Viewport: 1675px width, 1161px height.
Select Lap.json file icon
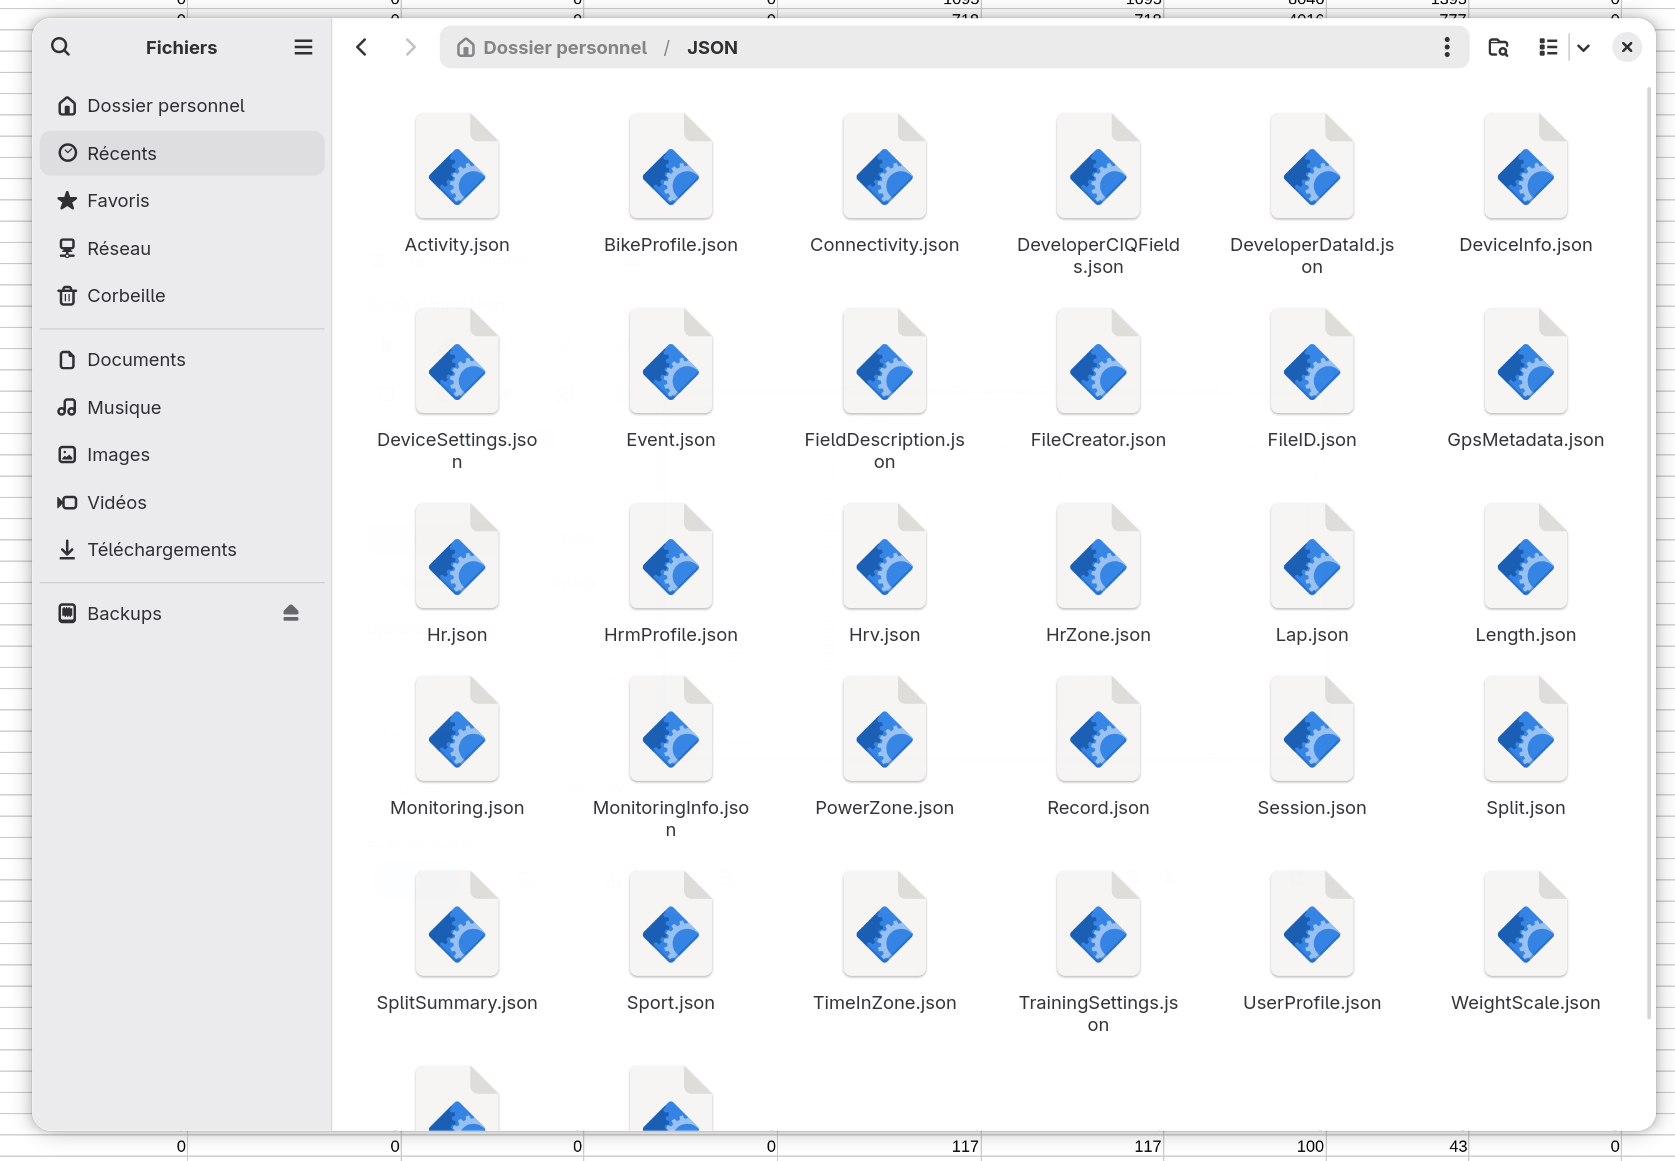[1312, 556]
